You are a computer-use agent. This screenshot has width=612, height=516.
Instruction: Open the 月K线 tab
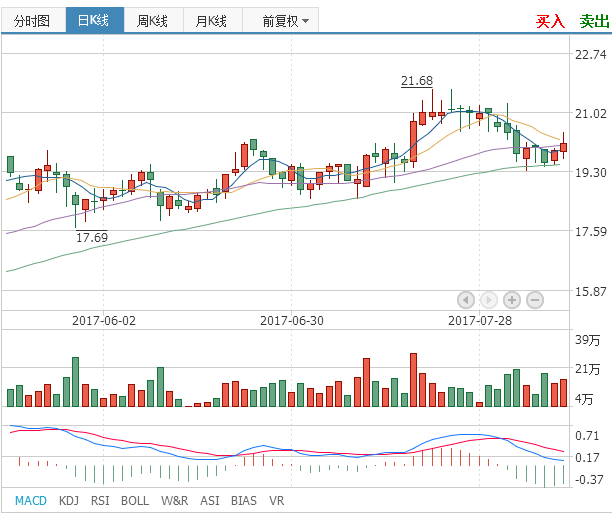pos(211,20)
